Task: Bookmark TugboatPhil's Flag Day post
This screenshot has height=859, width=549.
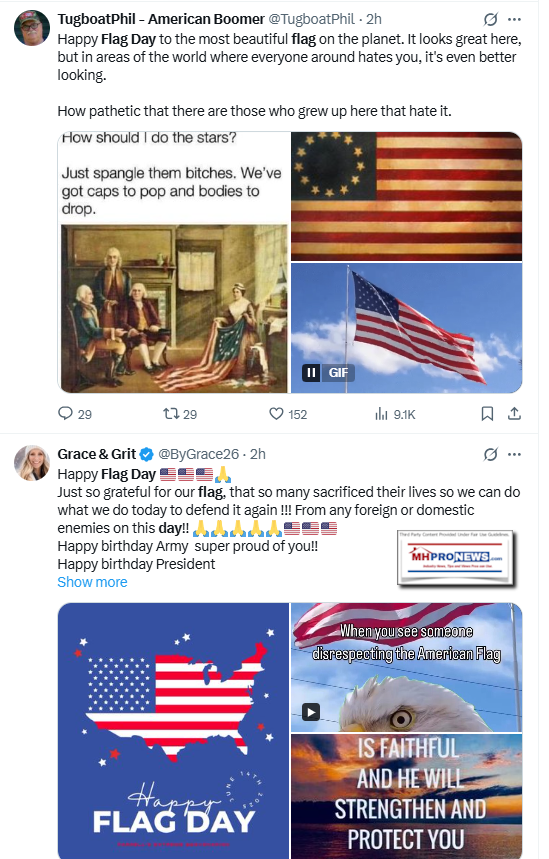Action: coord(487,414)
